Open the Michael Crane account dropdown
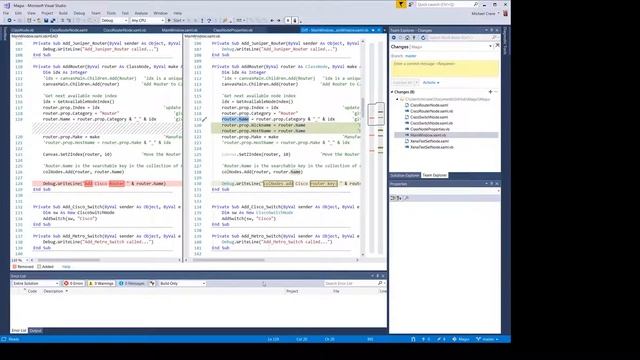The width and height of the screenshot is (640, 360). pos(486,13)
